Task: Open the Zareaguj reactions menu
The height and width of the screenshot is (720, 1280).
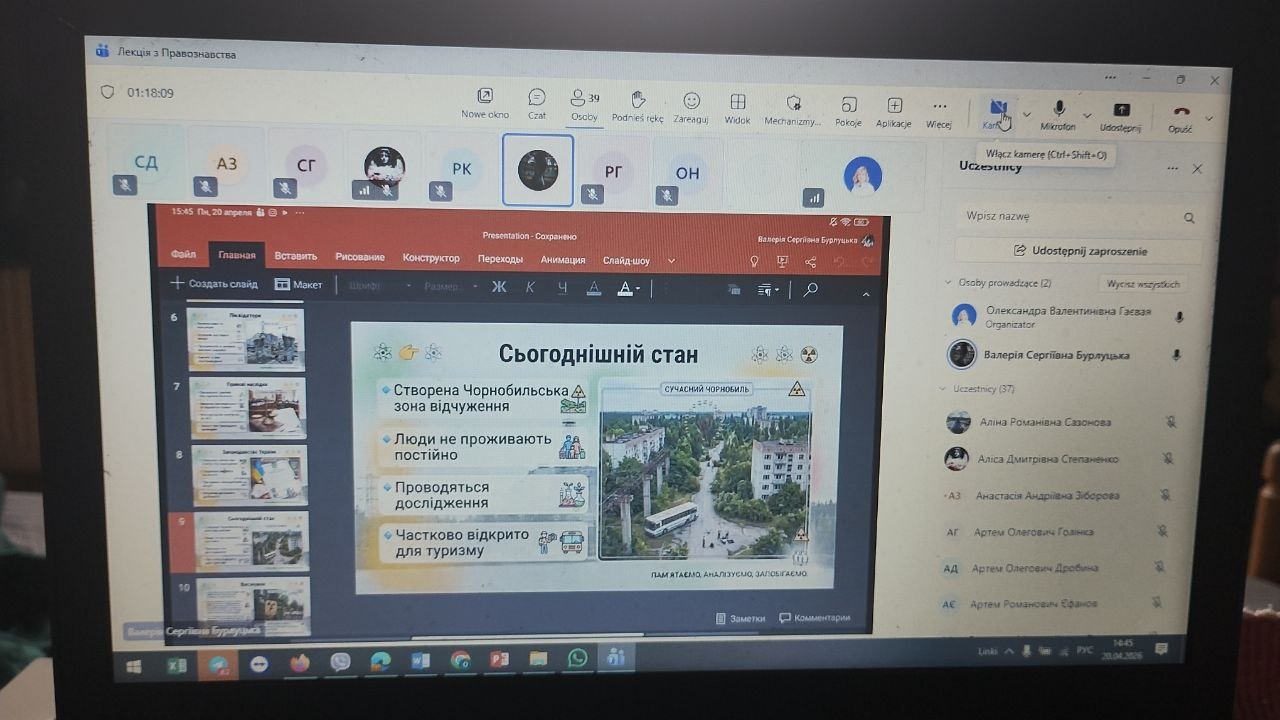Action: click(691, 102)
